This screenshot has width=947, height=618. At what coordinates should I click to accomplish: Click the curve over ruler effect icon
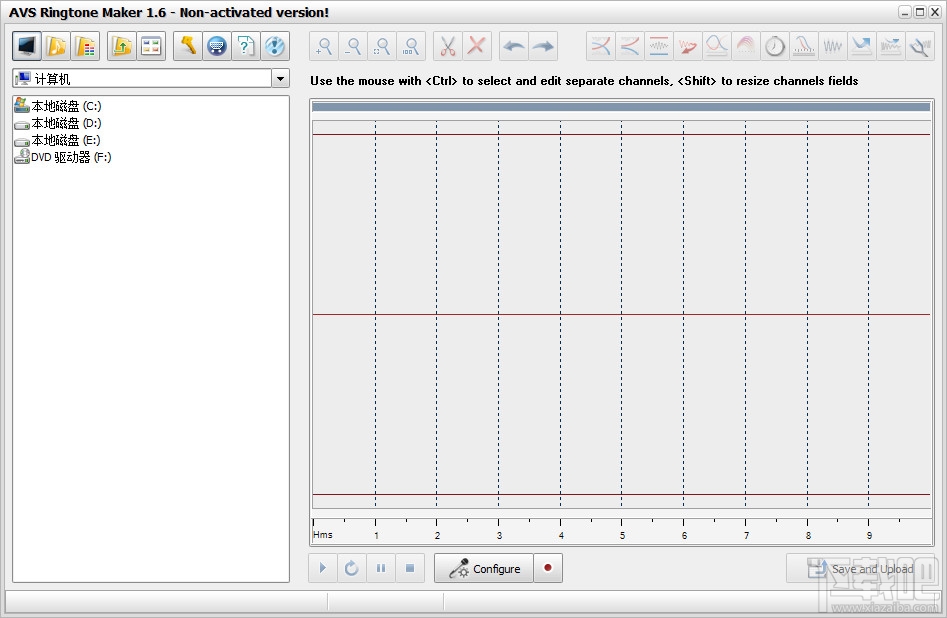pyautogui.click(x=804, y=46)
